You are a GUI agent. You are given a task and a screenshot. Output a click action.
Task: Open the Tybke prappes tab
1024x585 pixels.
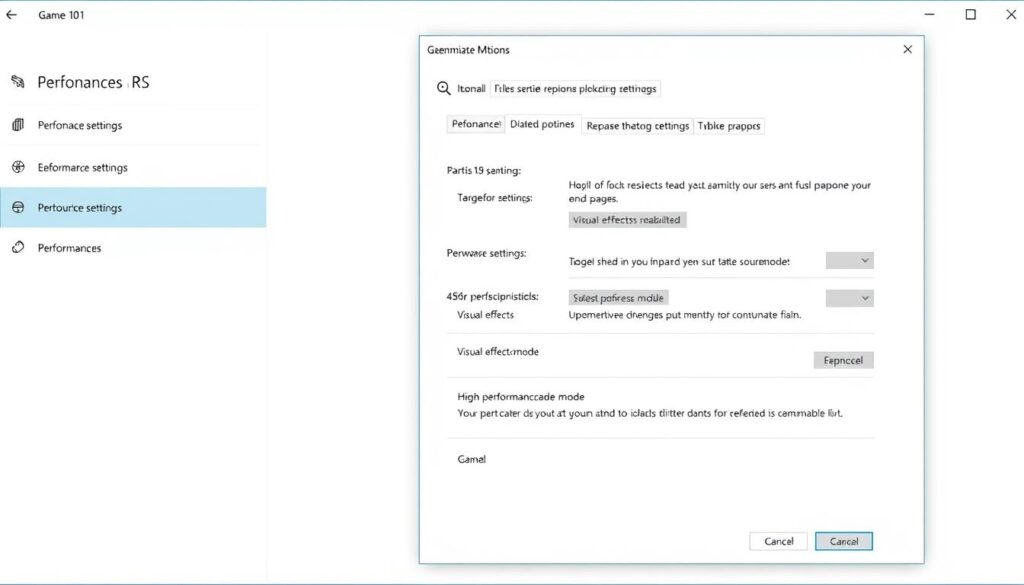[729, 125]
